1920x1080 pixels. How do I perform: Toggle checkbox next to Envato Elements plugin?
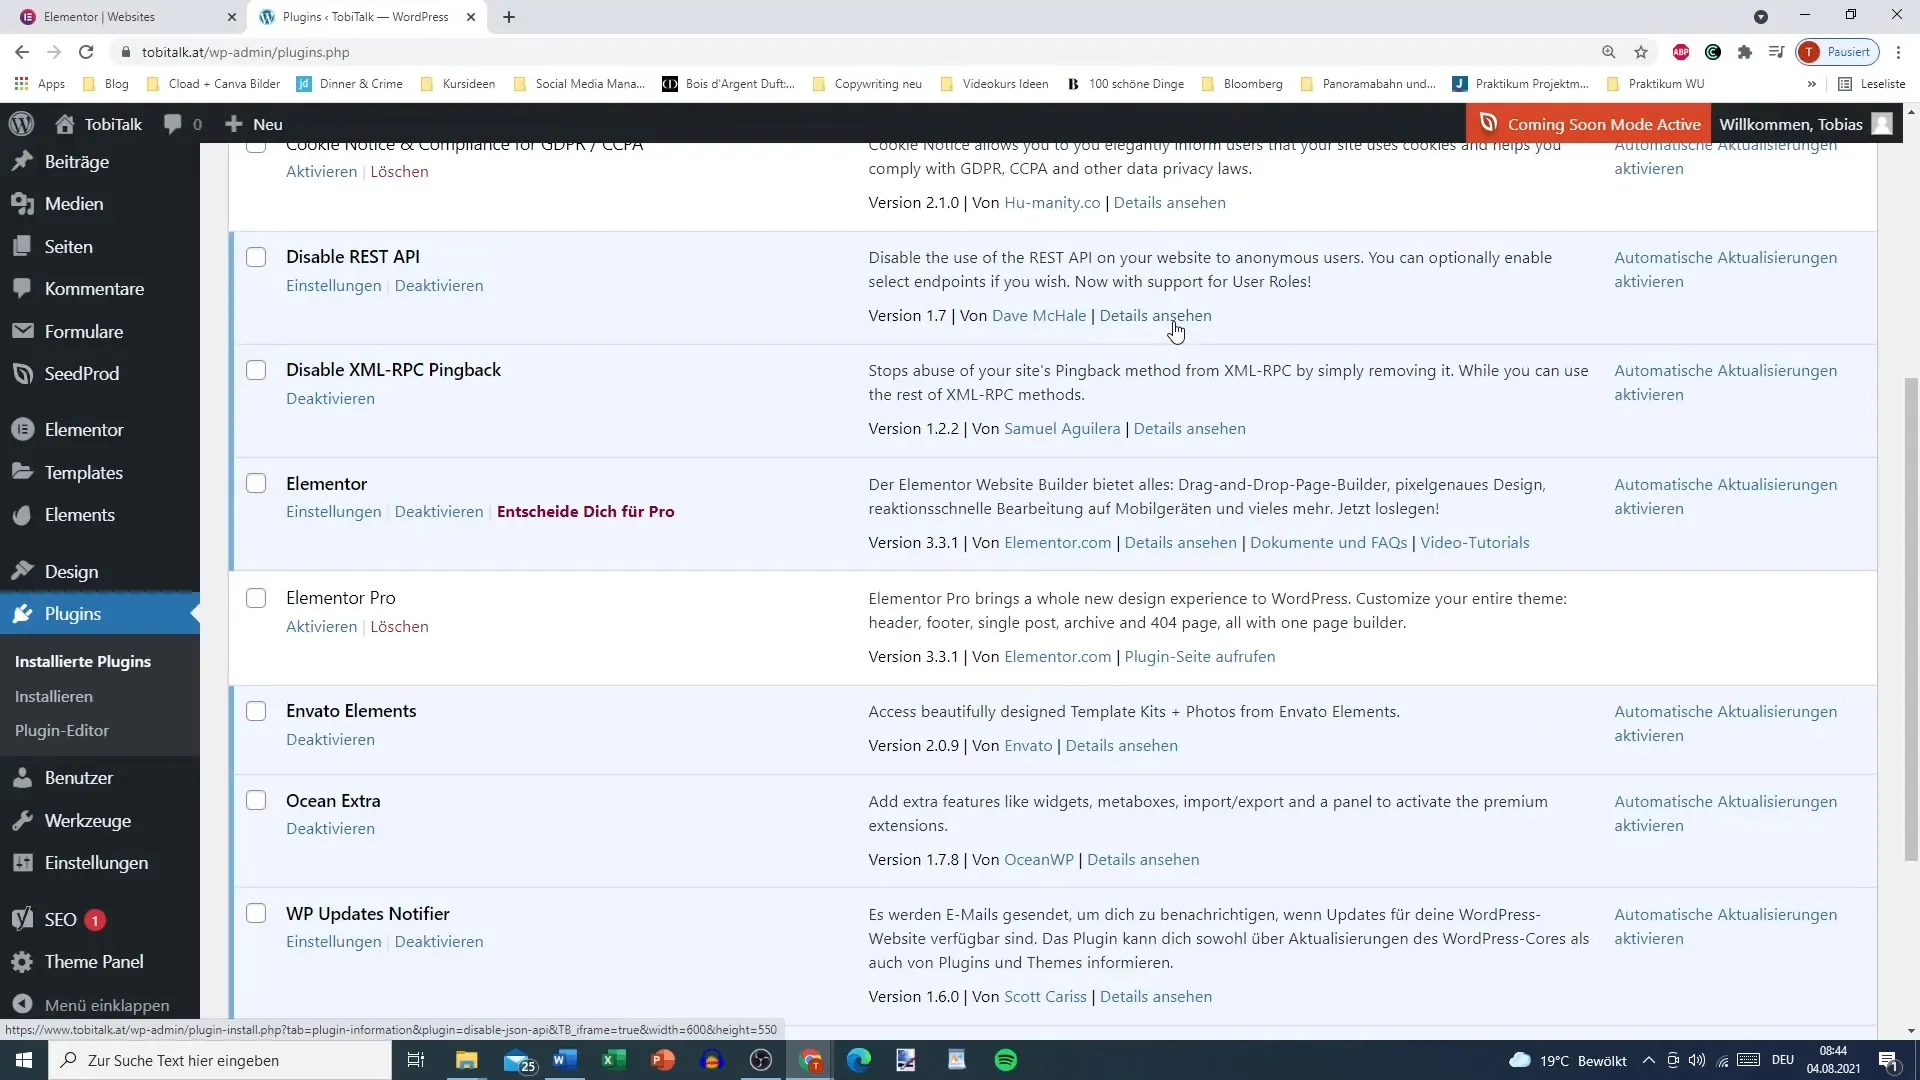click(x=256, y=709)
